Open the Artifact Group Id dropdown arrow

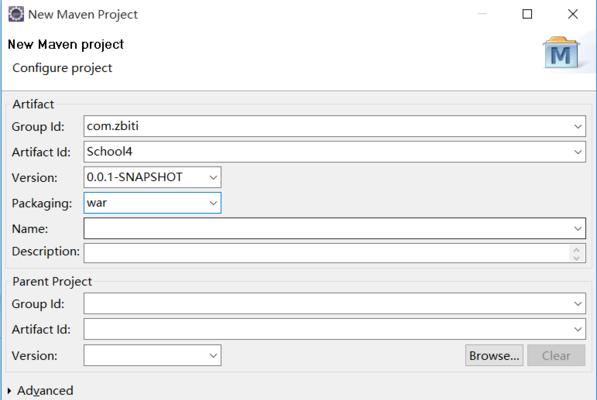tap(578, 126)
